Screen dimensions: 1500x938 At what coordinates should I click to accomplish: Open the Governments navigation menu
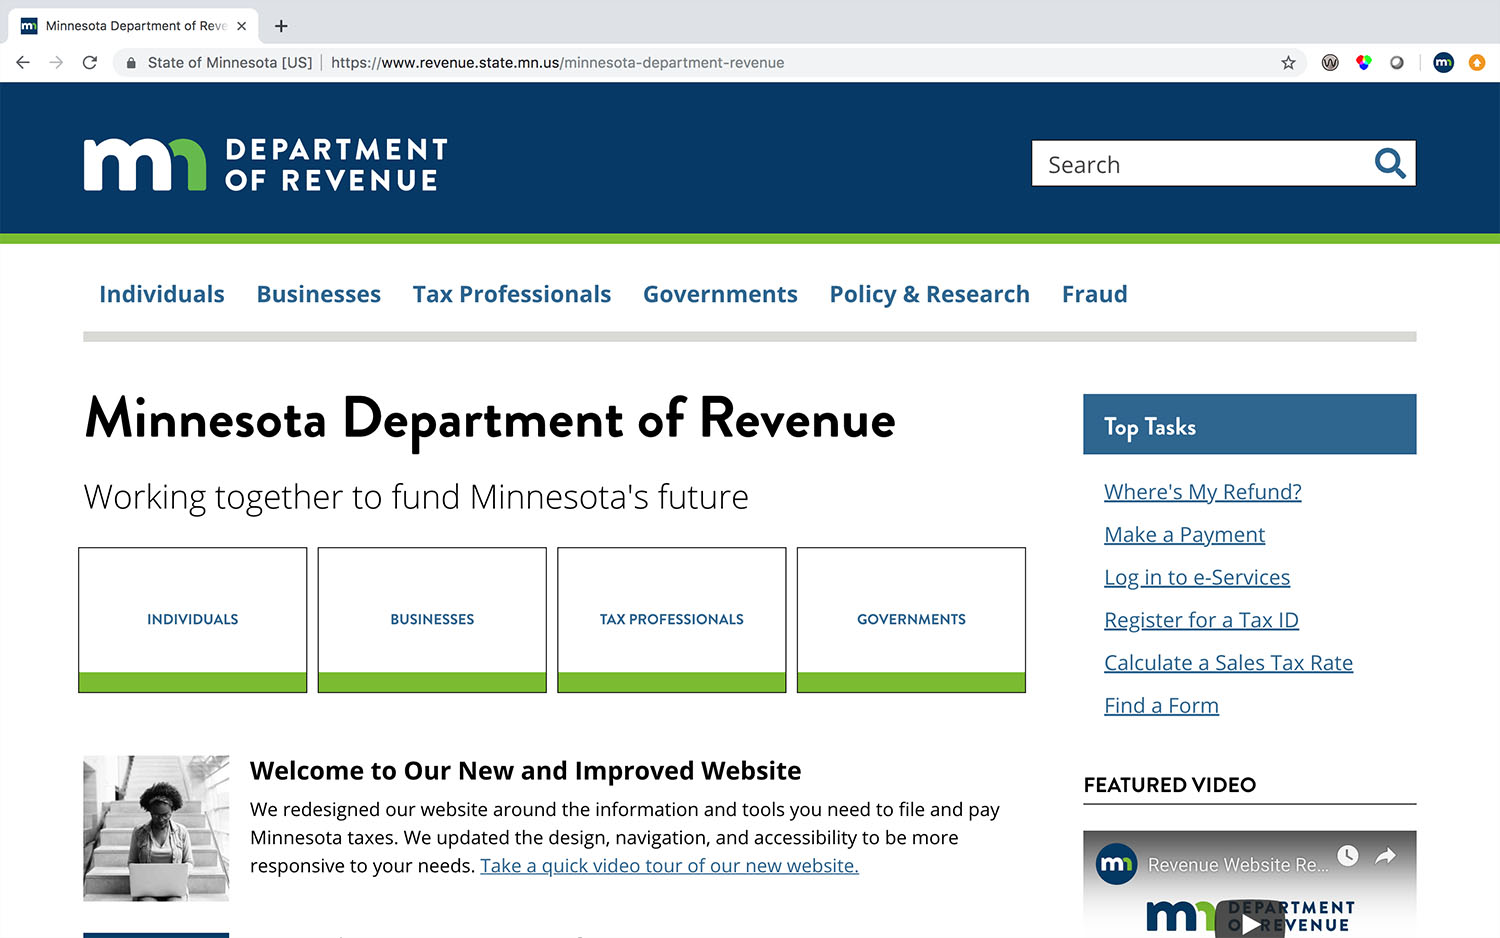coord(720,294)
